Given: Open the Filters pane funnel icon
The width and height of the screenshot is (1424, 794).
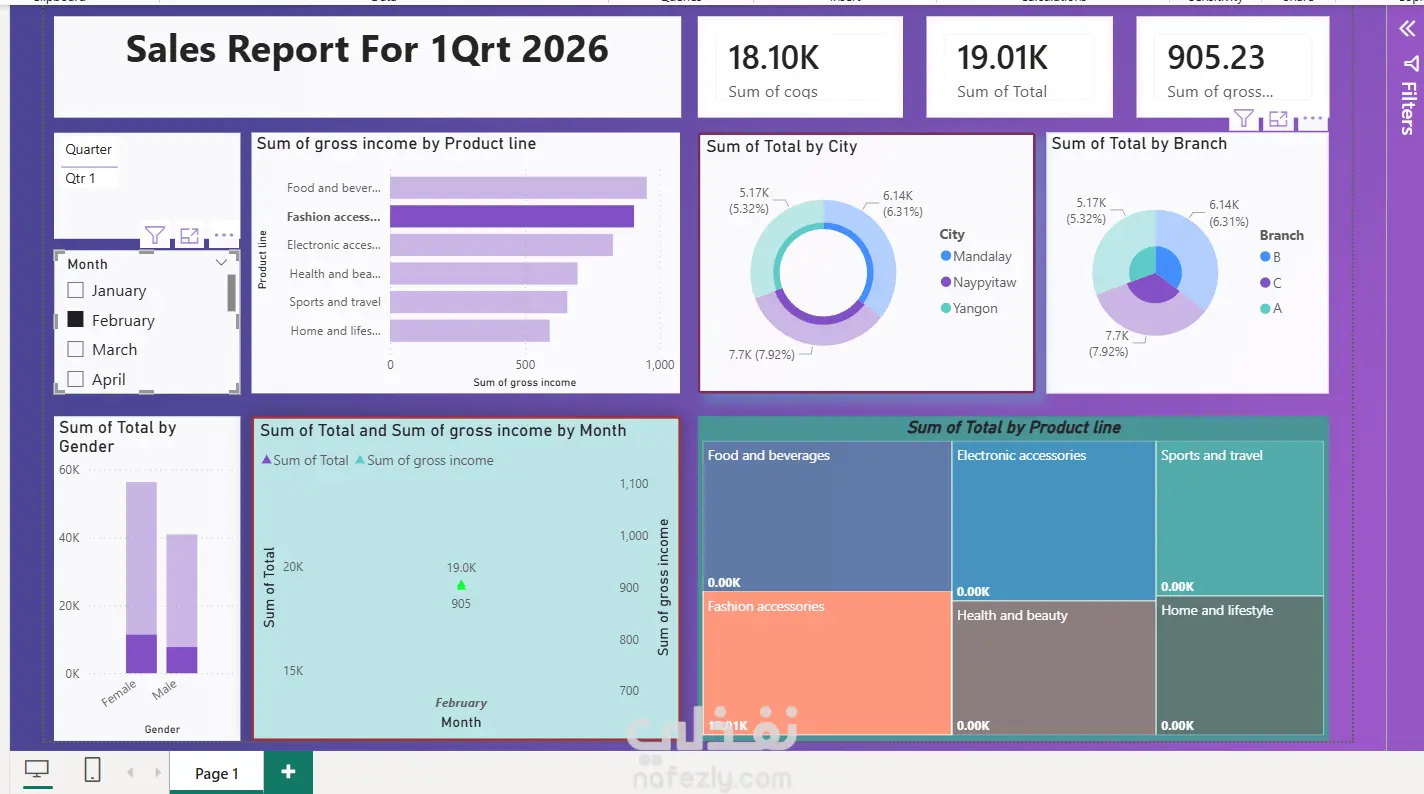Looking at the screenshot, I should pyautogui.click(x=1410, y=64).
